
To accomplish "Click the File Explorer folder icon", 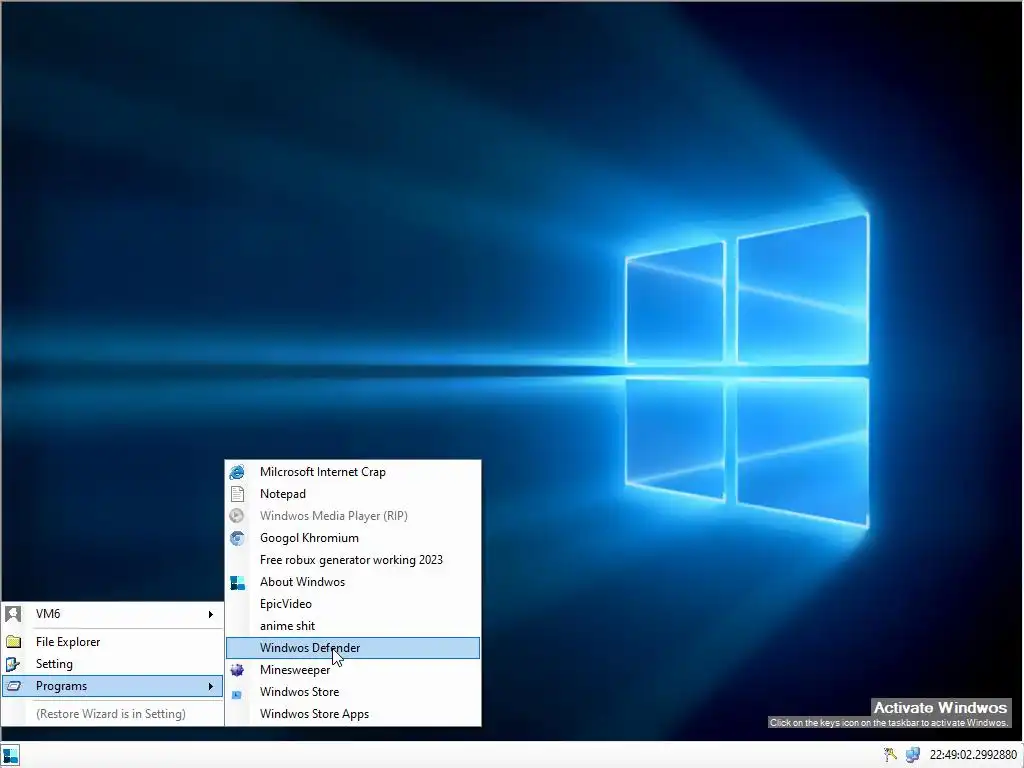I will pyautogui.click(x=13, y=642).
